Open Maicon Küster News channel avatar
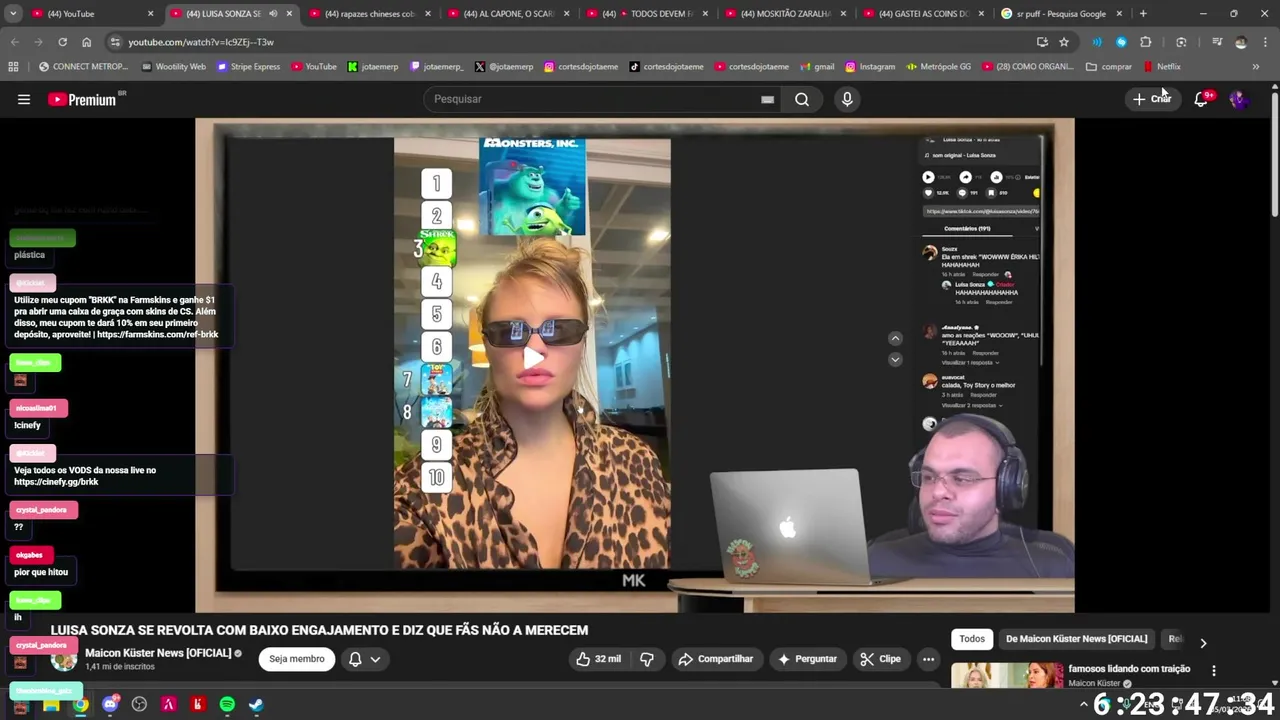Screen dimensions: 1280x720 tap(64, 659)
